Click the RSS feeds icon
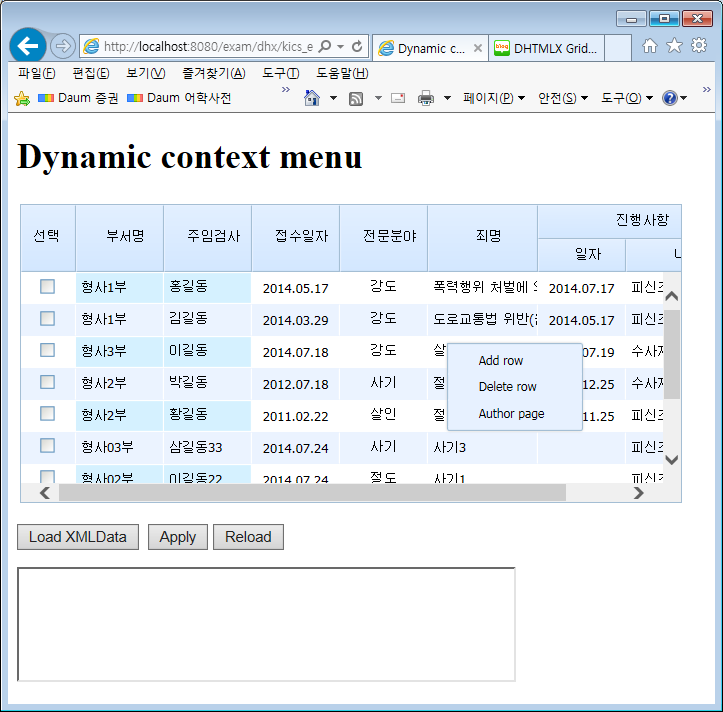Viewport: 723px width, 712px height. coord(356,98)
